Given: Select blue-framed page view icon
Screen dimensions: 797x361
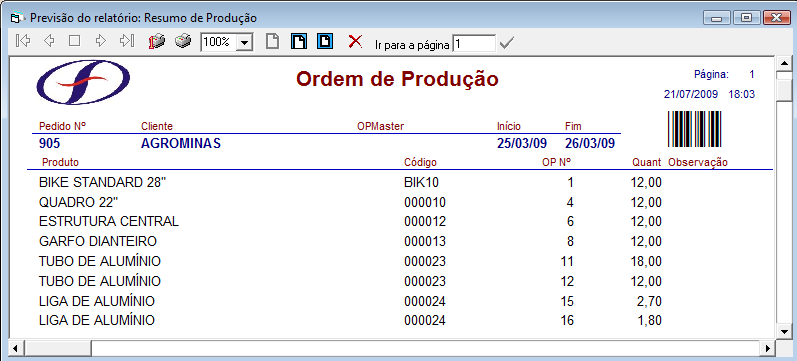Looking at the screenshot, I should click(x=325, y=41).
